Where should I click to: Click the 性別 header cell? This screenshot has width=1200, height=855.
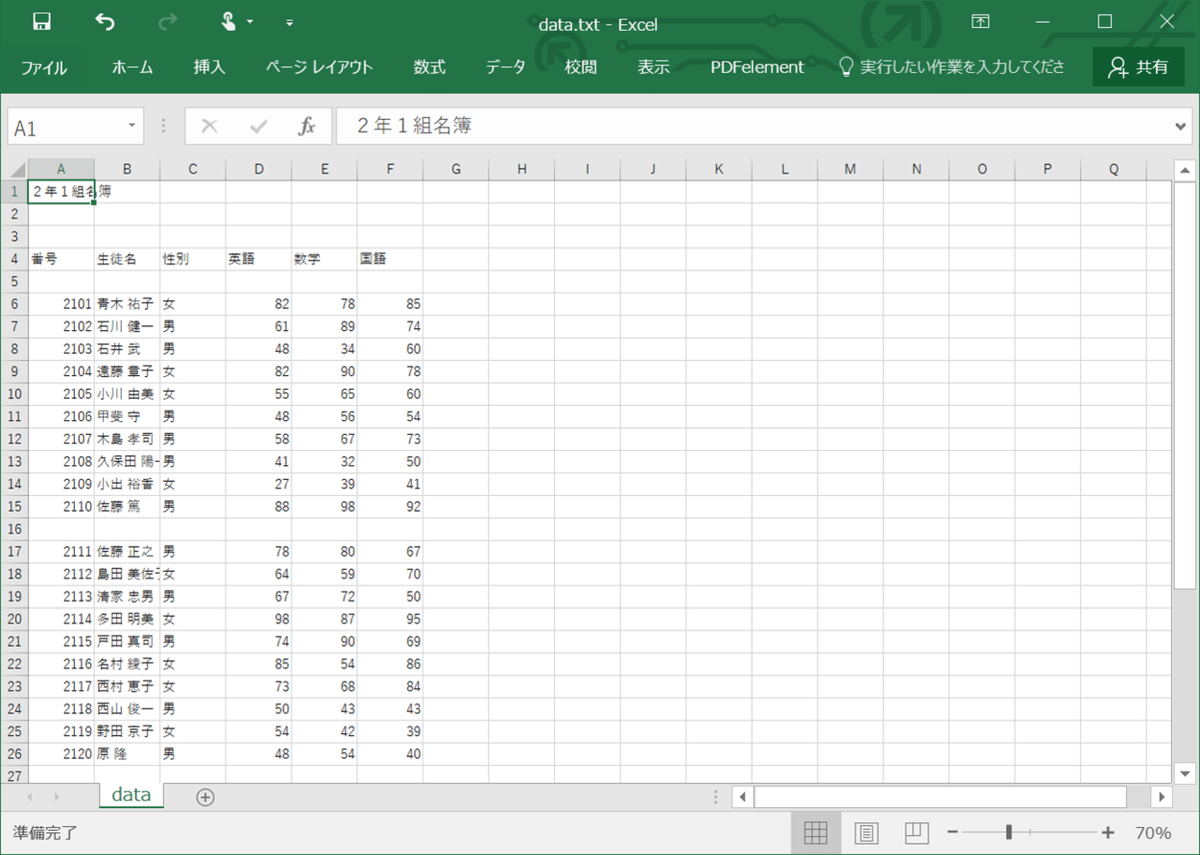pyautogui.click(x=193, y=258)
